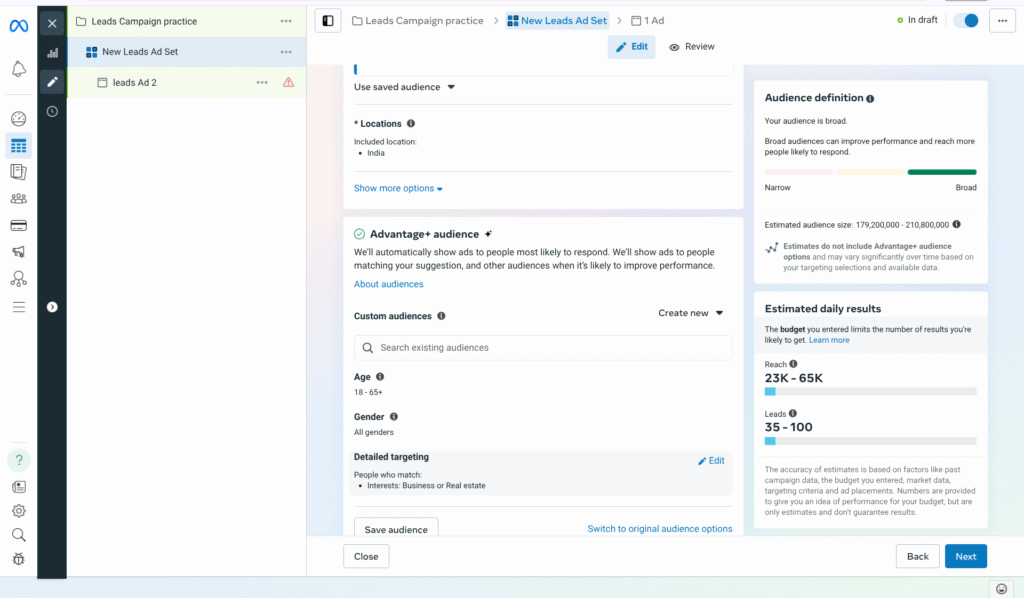Open Learn more link in daily results
Image resolution: width=1024 pixels, height=598 pixels.
(x=829, y=340)
